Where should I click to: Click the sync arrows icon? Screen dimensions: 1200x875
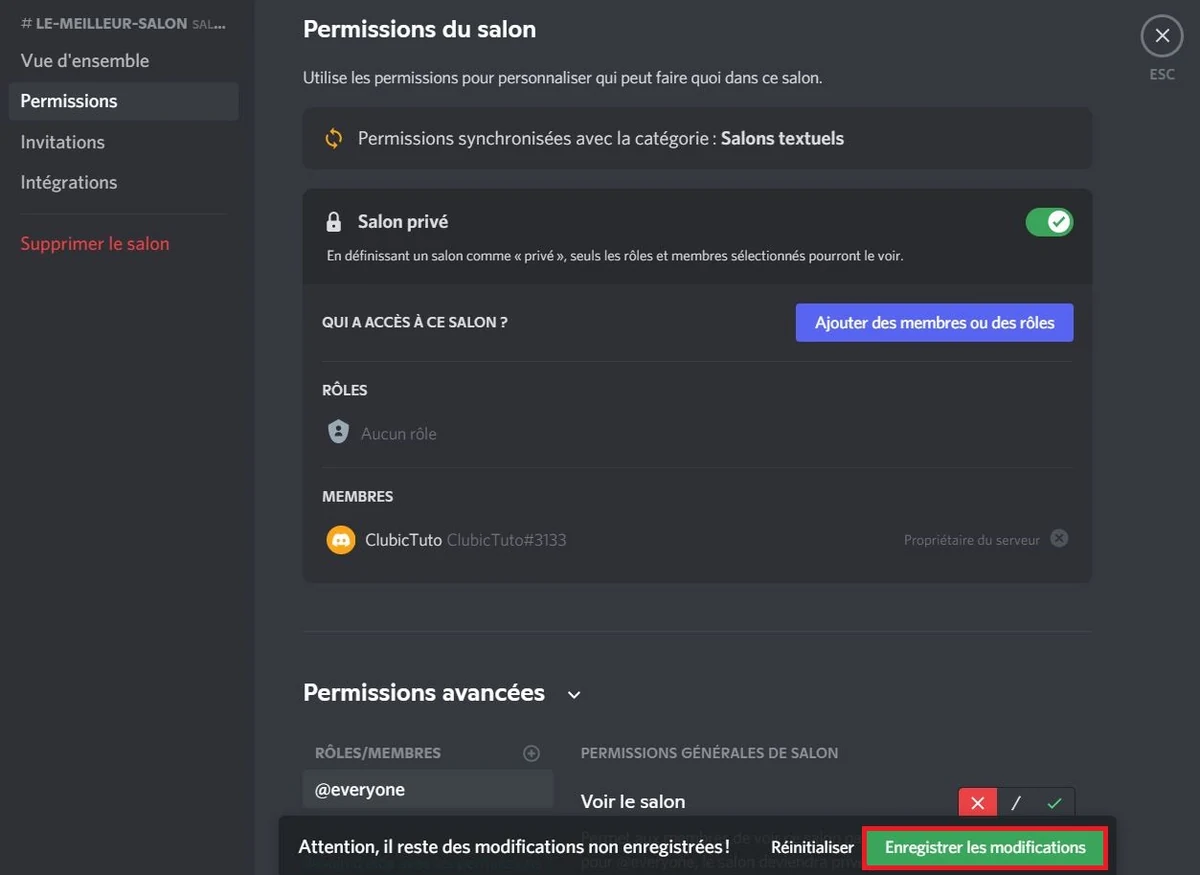click(x=334, y=139)
